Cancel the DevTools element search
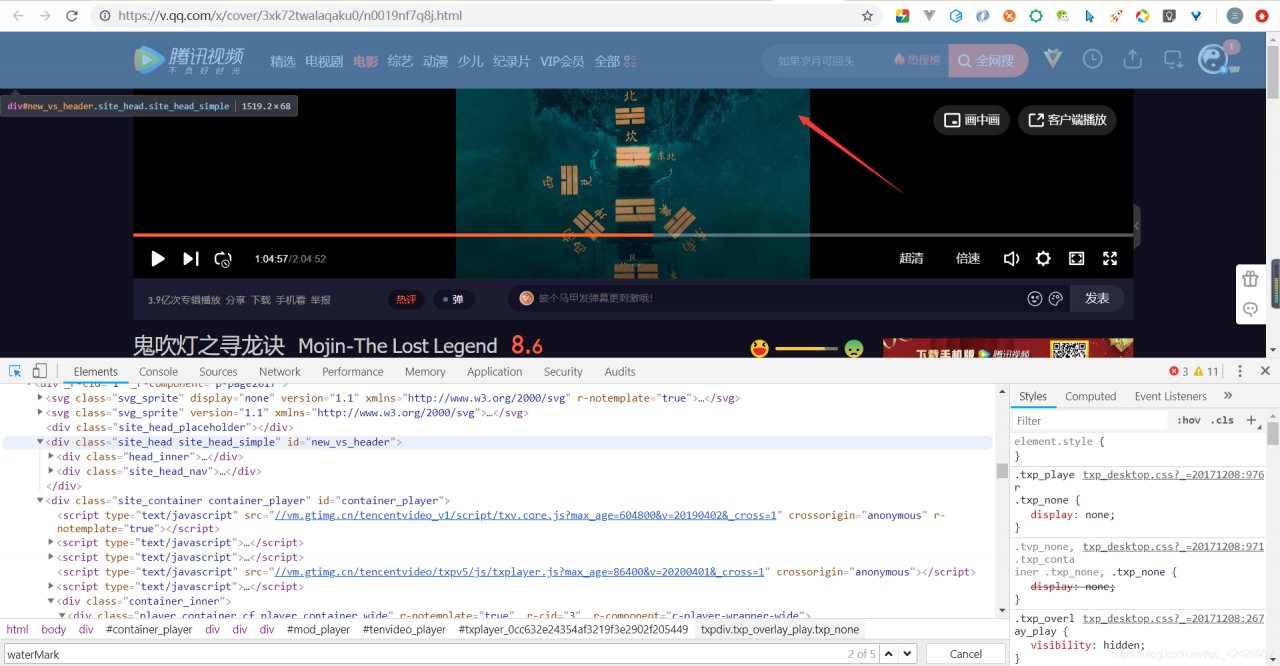The image size is (1280, 666). pos(965,654)
